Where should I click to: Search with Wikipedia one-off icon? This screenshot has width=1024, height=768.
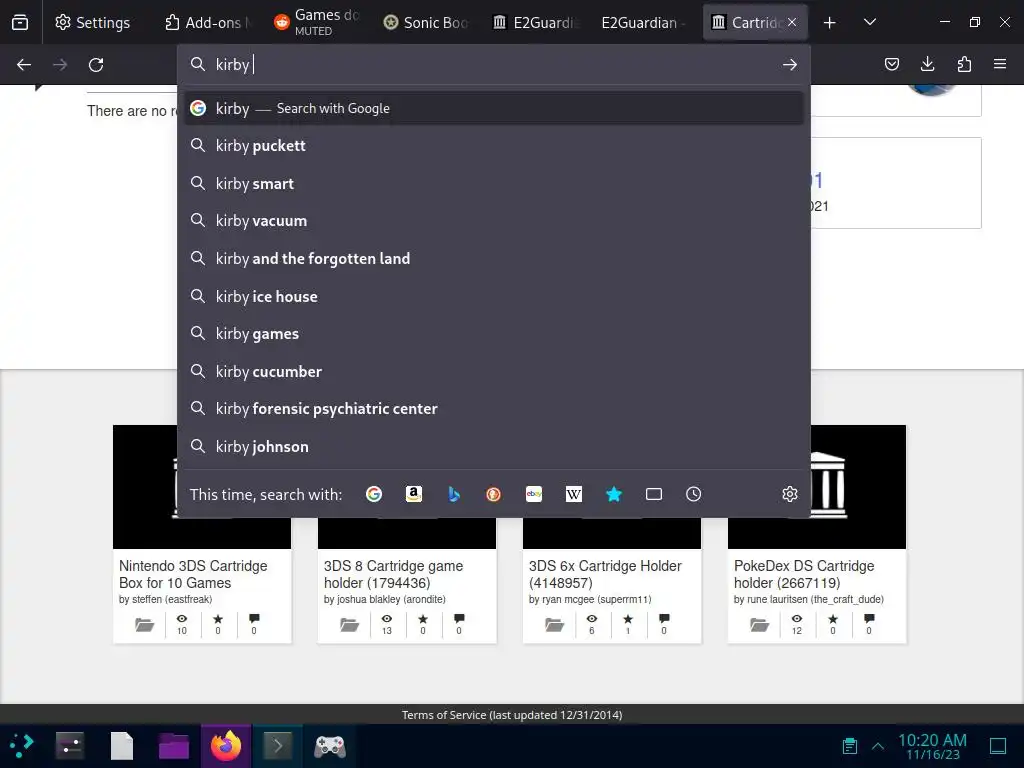(573, 494)
